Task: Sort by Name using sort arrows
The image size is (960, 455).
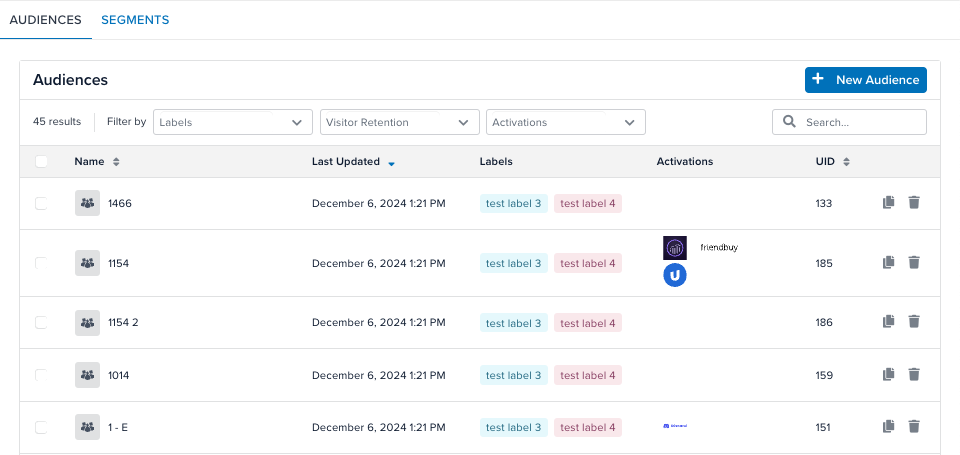Action: click(x=116, y=162)
